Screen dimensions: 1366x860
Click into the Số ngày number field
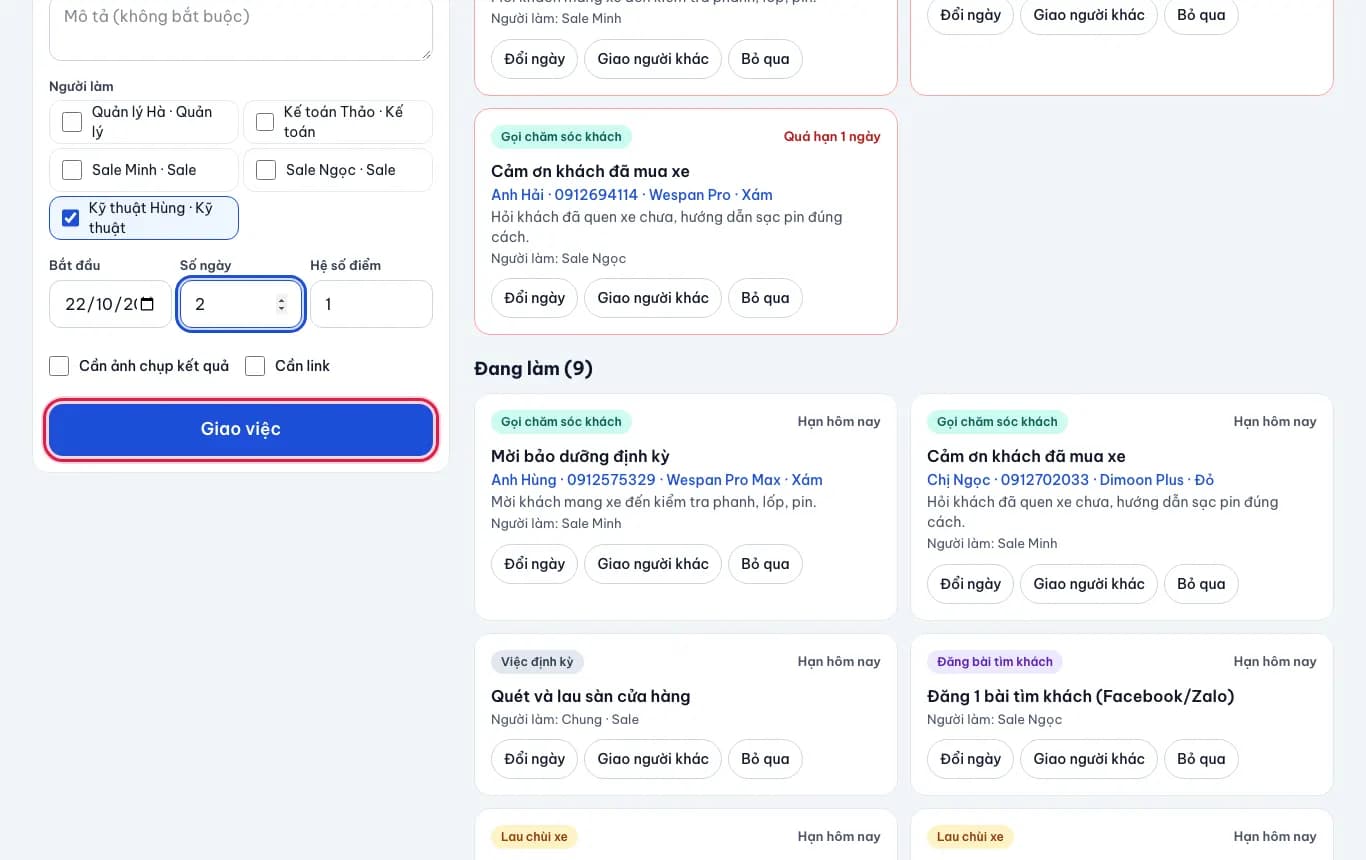point(241,304)
